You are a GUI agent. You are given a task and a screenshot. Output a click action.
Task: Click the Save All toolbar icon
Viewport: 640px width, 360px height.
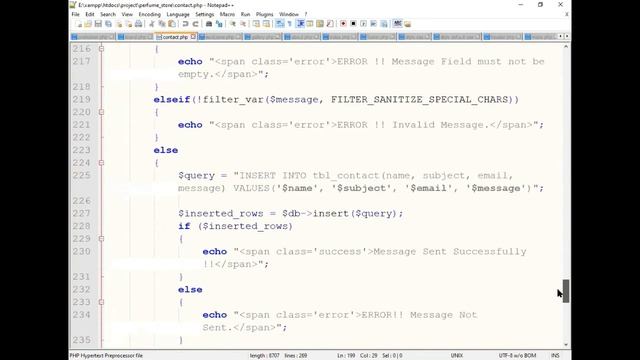[x=108, y=24]
